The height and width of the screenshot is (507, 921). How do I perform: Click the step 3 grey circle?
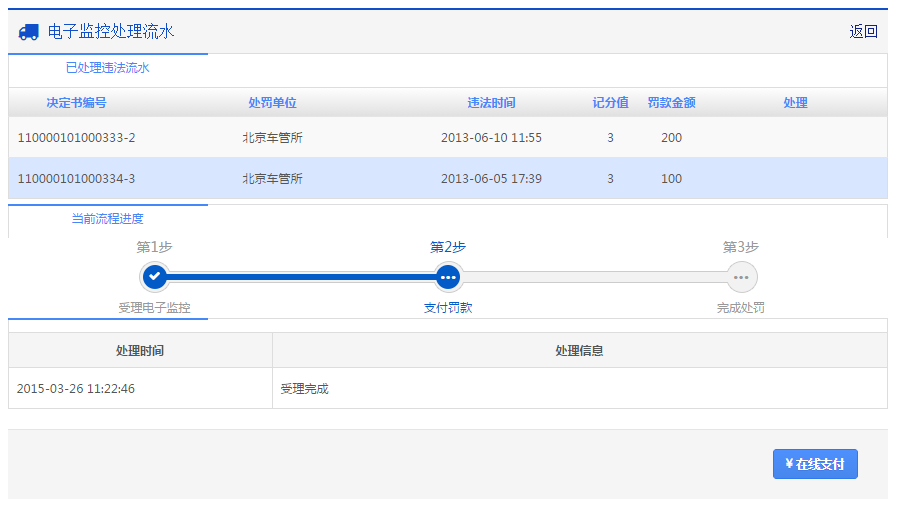click(741, 277)
